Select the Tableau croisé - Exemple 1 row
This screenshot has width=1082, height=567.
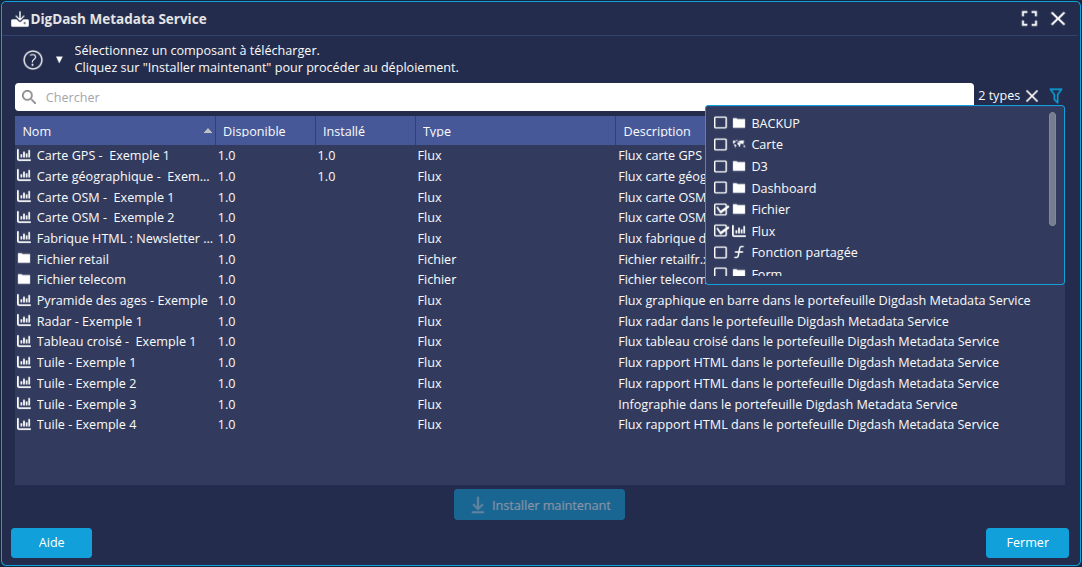(x=116, y=342)
